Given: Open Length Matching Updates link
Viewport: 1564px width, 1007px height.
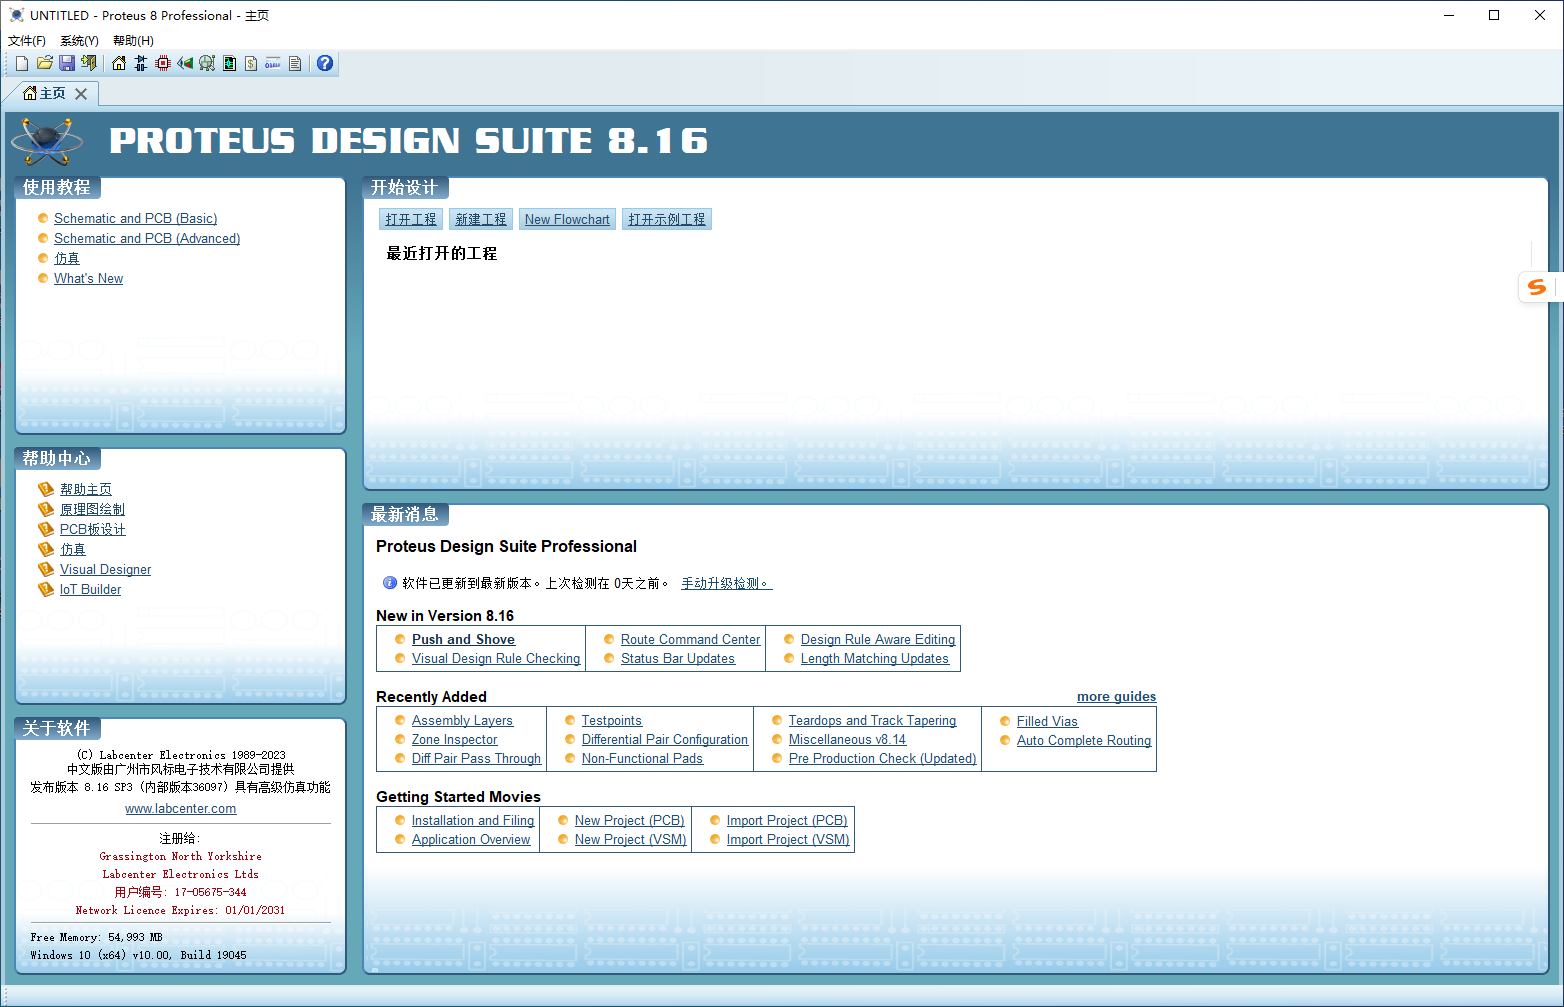Looking at the screenshot, I should point(875,659).
